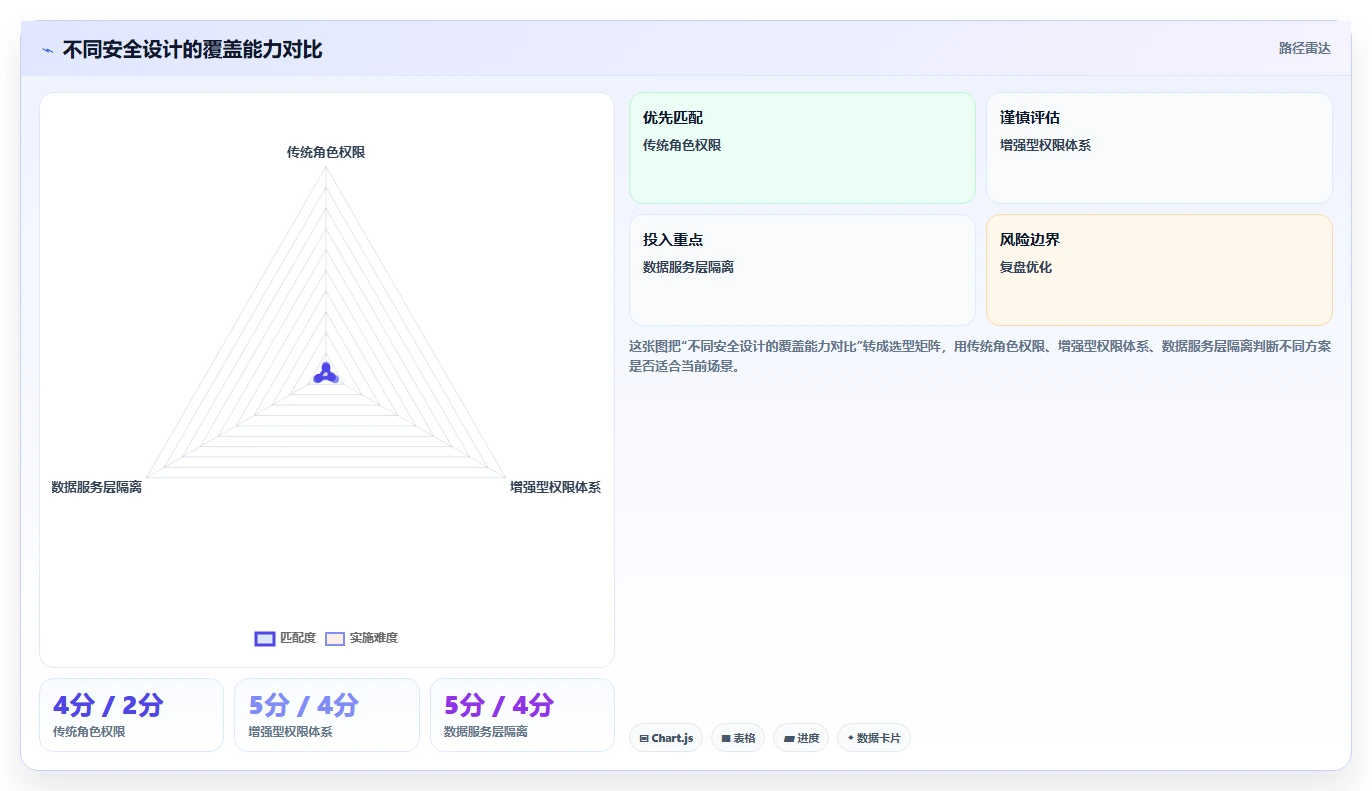Click the 匹配度 legend color box
The image size is (1372, 791).
(265, 639)
